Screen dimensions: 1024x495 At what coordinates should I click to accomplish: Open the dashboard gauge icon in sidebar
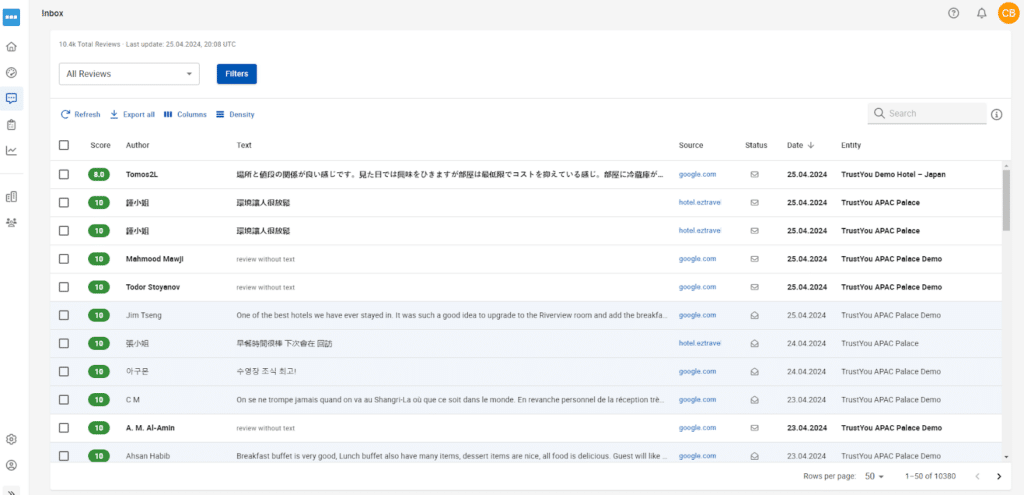pyautogui.click(x=11, y=72)
